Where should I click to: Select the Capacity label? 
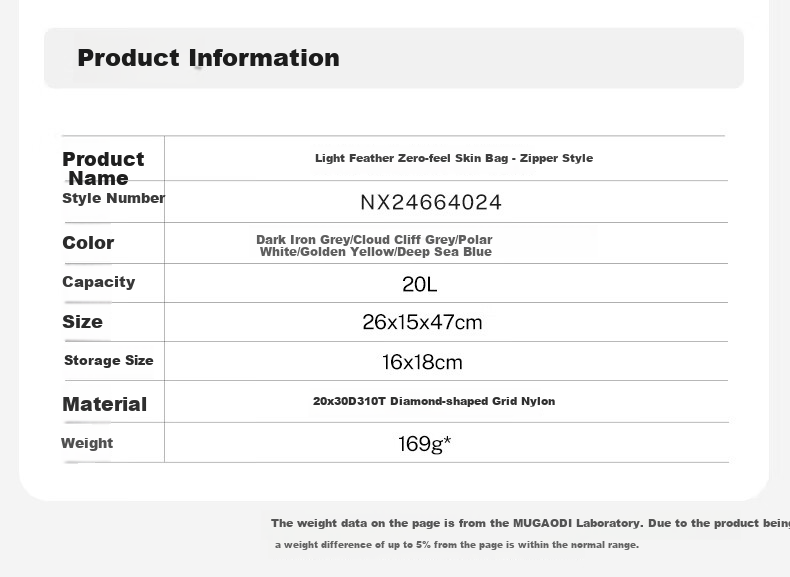click(x=99, y=282)
